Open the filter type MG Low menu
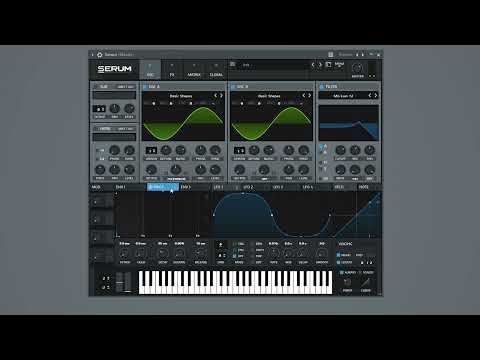The width and height of the screenshot is (480, 360). pos(343,96)
